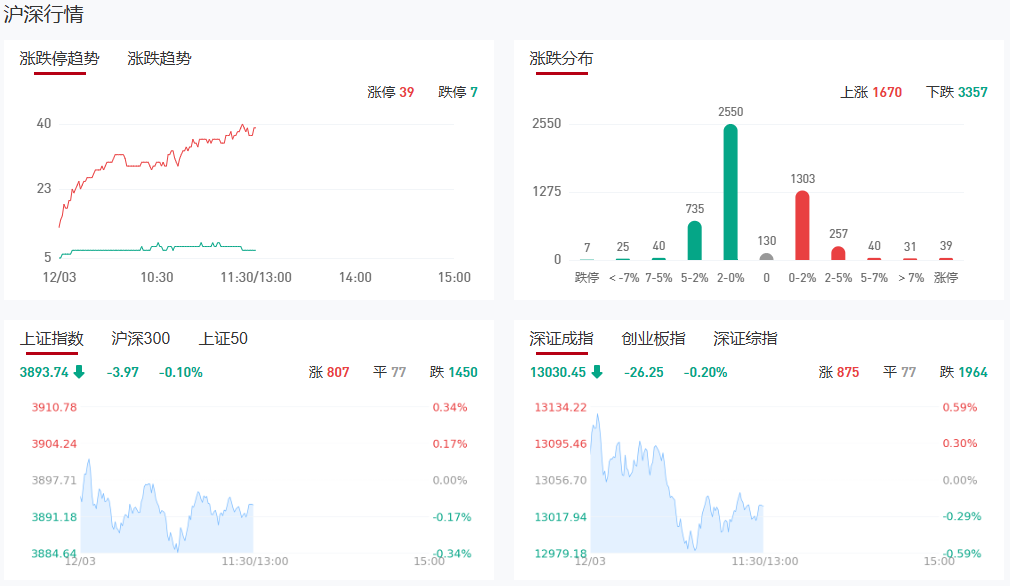Click the red 2-5% bar showing 257
Viewport: 1010px width, 586px height.
pyautogui.click(x=838, y=253)
